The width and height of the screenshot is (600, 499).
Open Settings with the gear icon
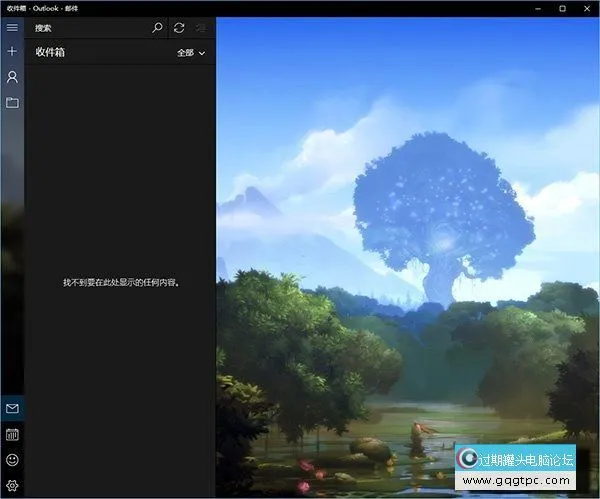click(x=12, y=486)
